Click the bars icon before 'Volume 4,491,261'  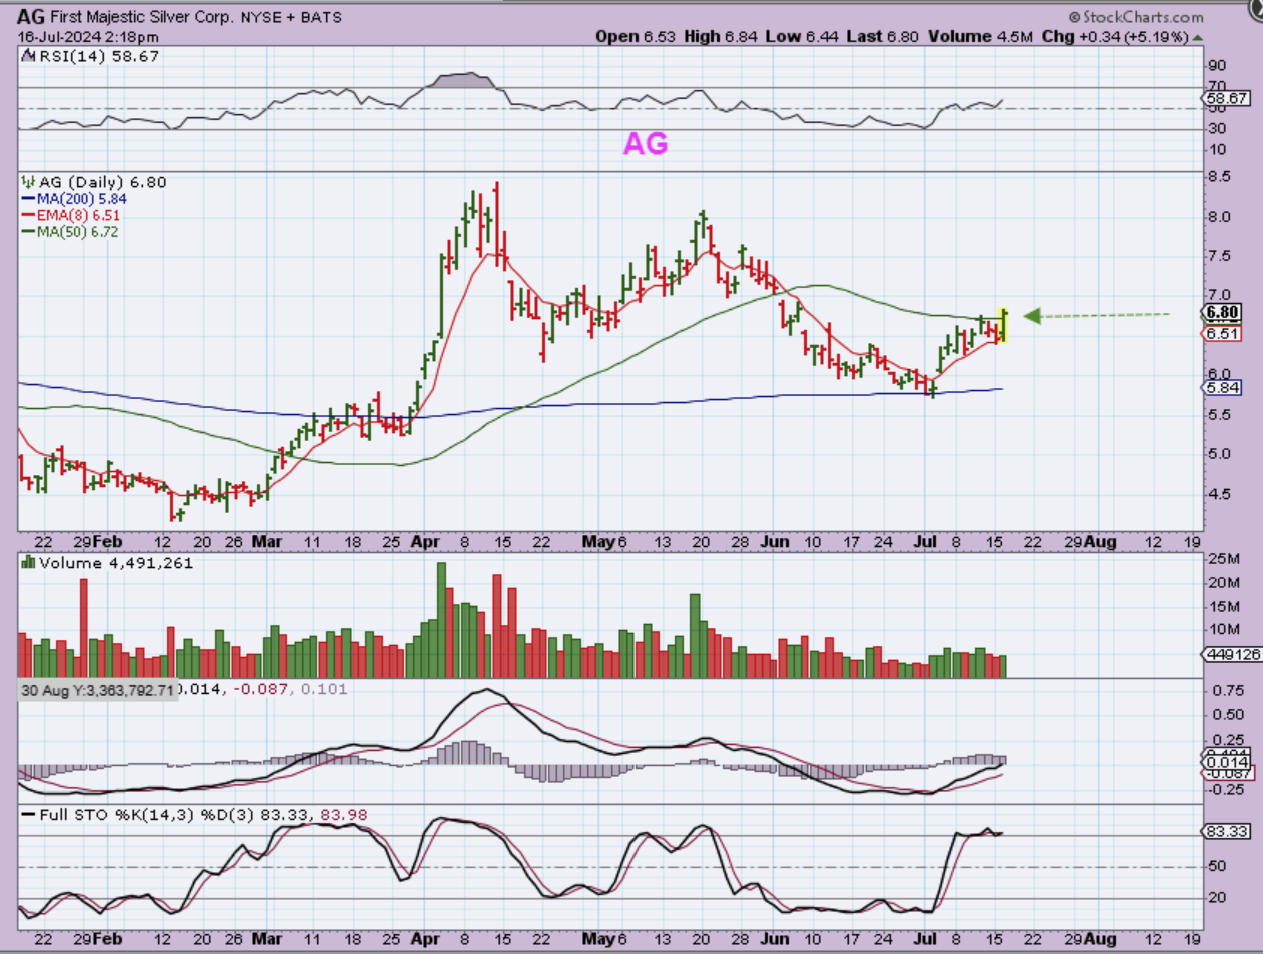pyautogui.click(x=28, y=563)
